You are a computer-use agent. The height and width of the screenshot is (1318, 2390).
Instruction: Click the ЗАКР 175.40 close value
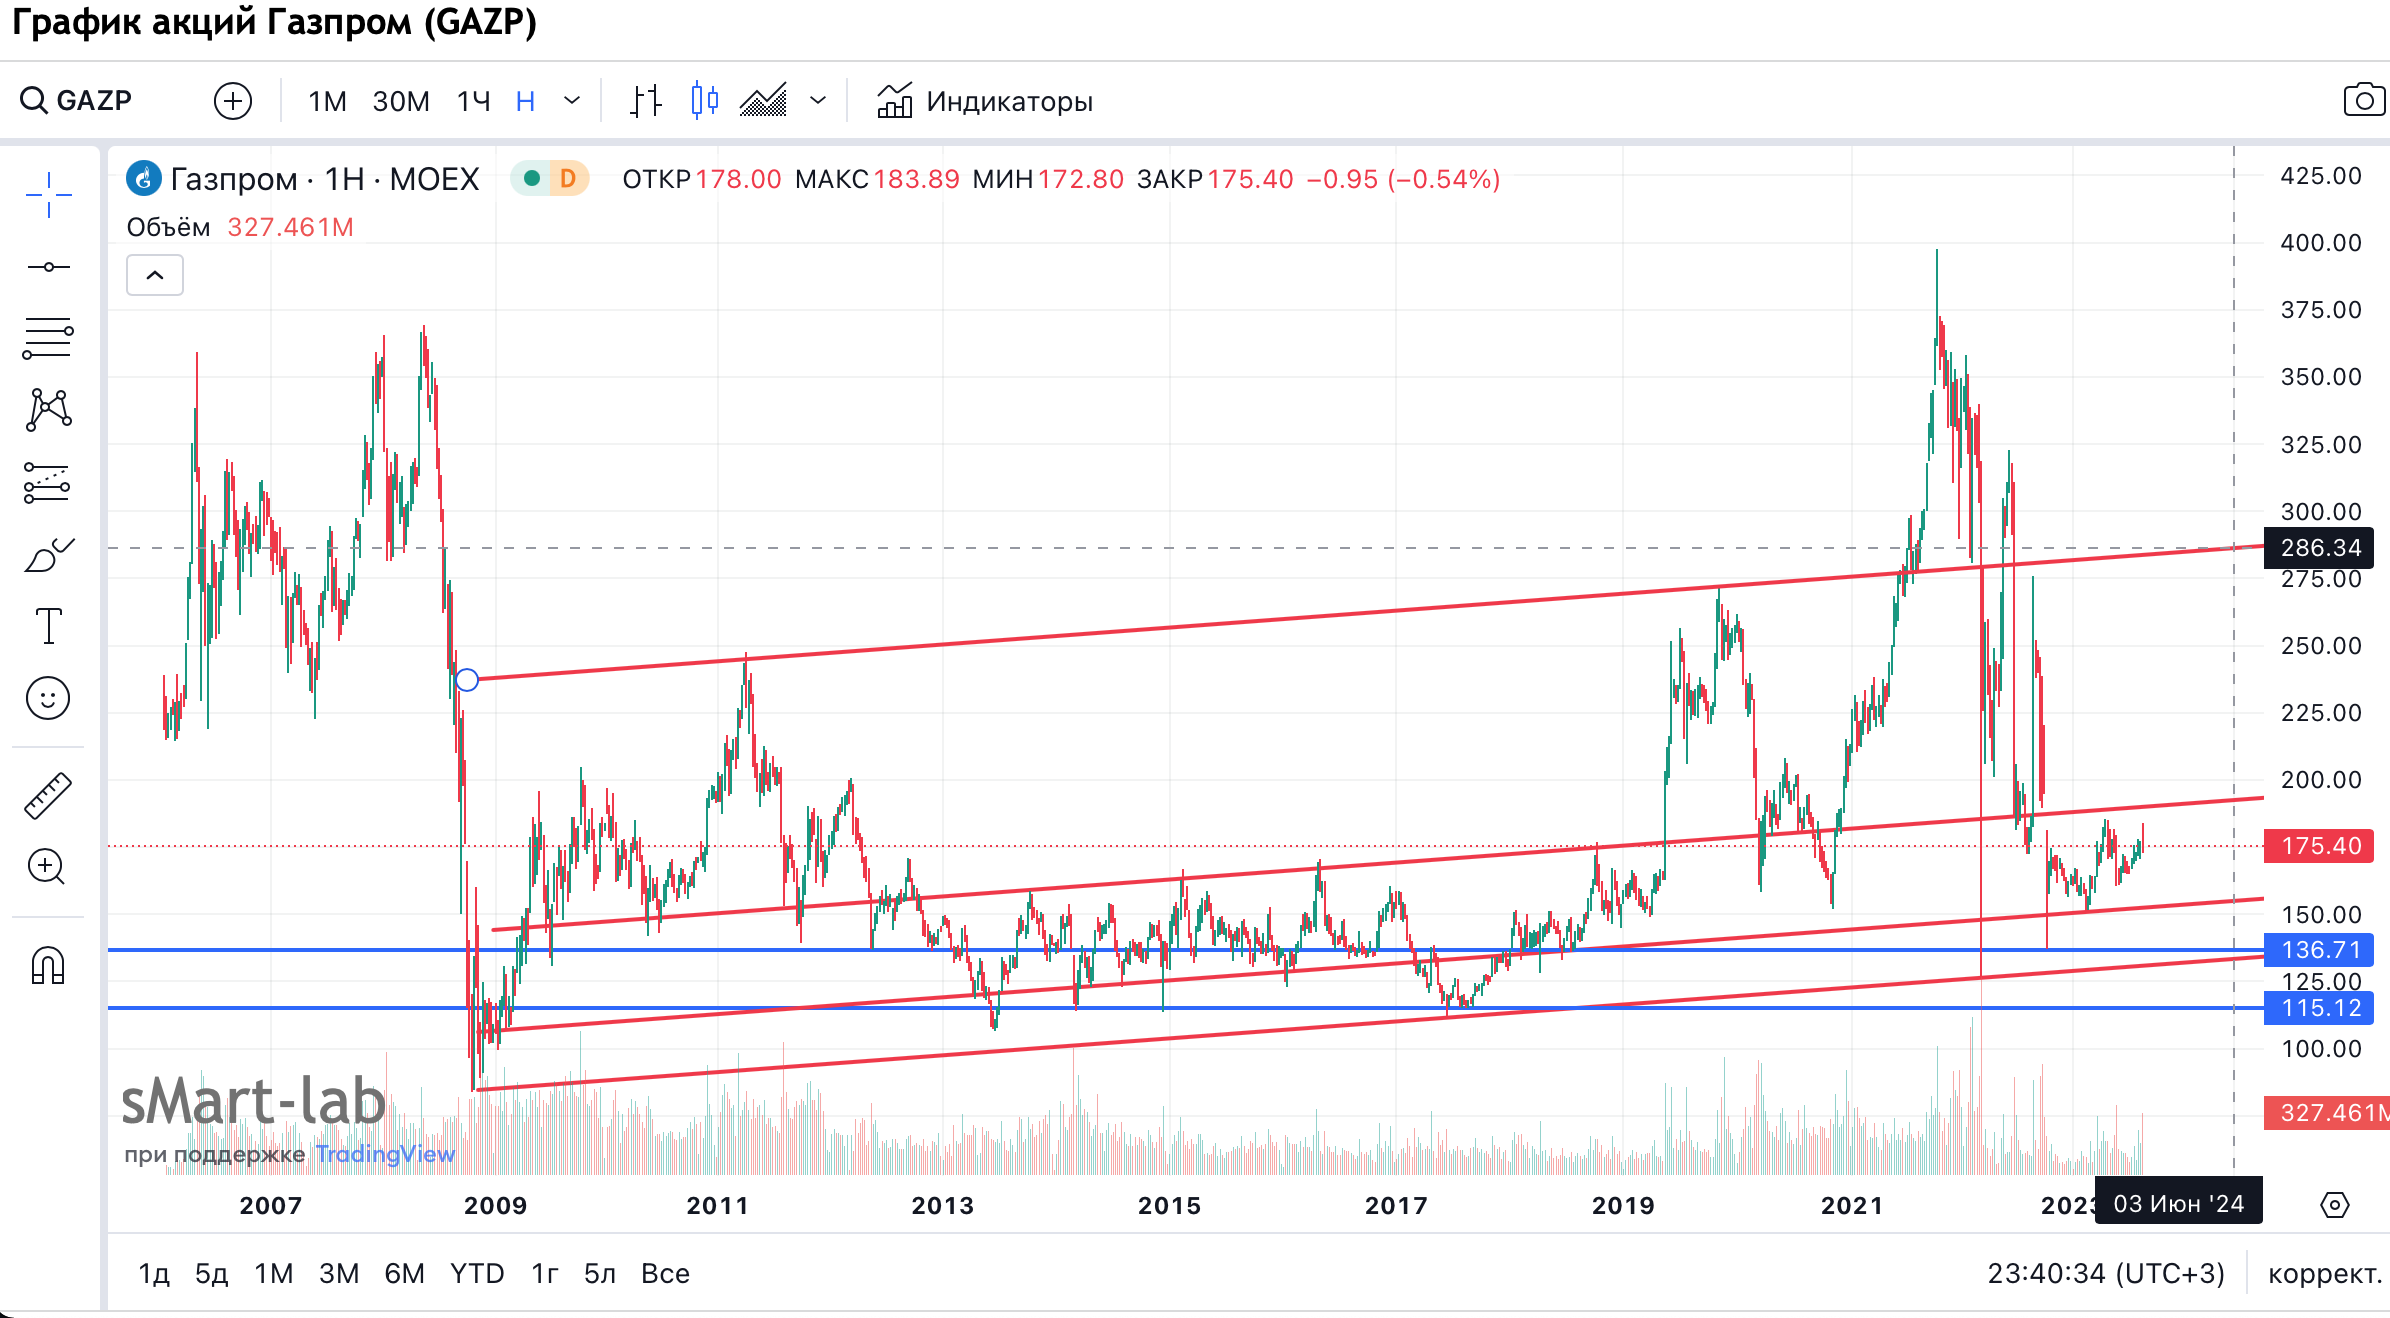1215,179
